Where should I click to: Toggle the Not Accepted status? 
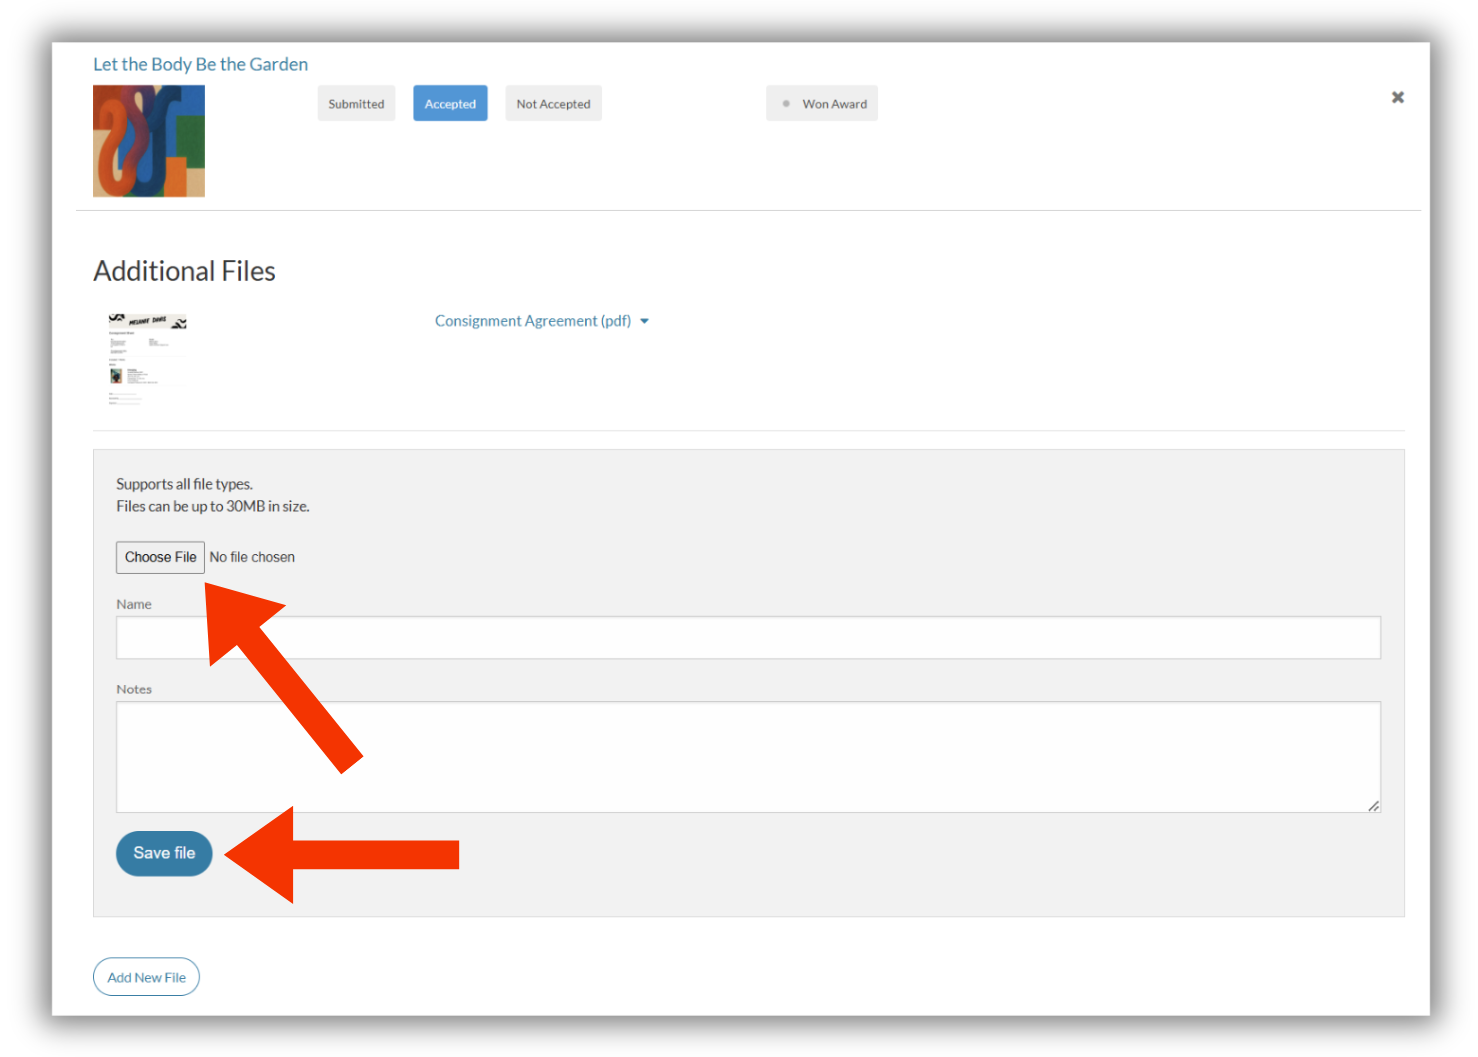point(553,104)
